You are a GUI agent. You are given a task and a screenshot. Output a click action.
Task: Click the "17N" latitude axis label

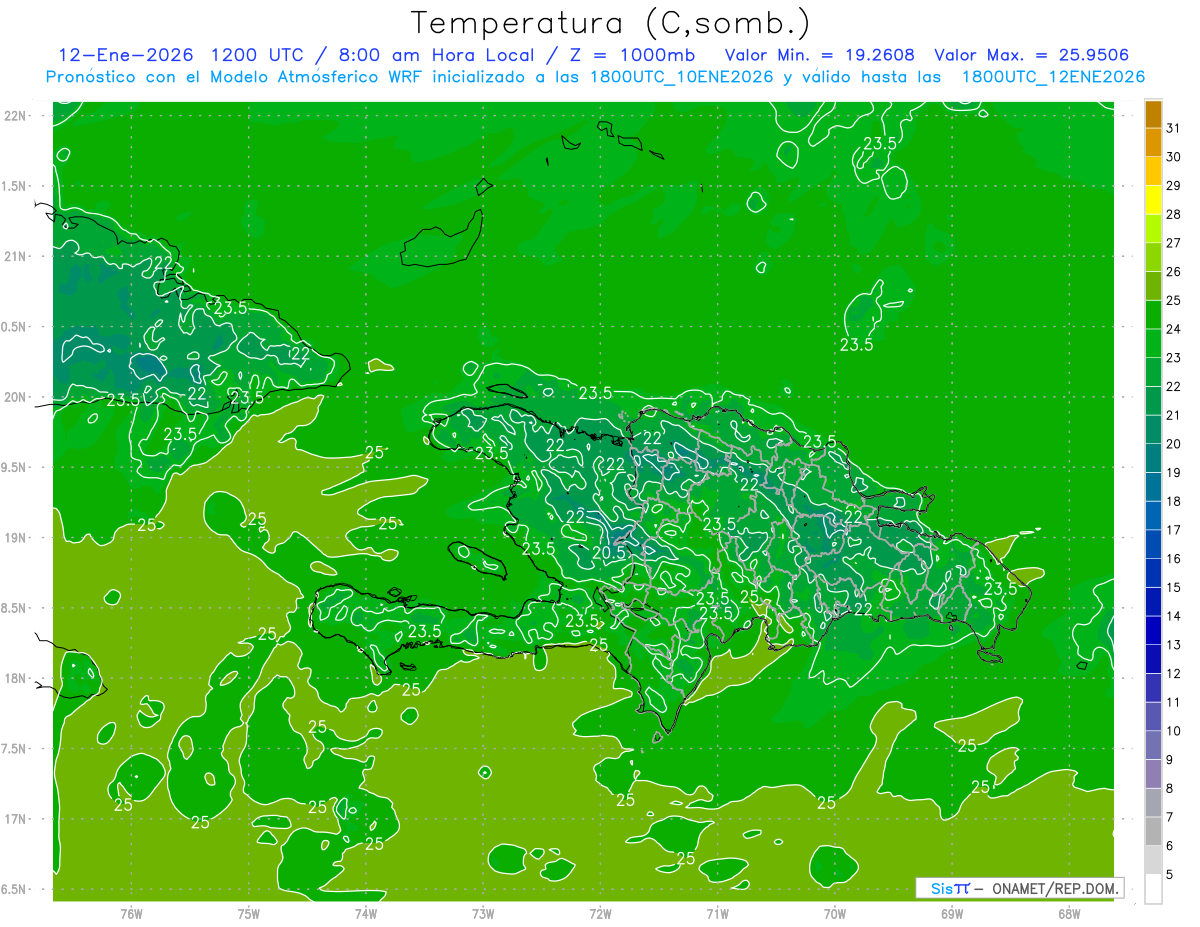coord(17,819)
